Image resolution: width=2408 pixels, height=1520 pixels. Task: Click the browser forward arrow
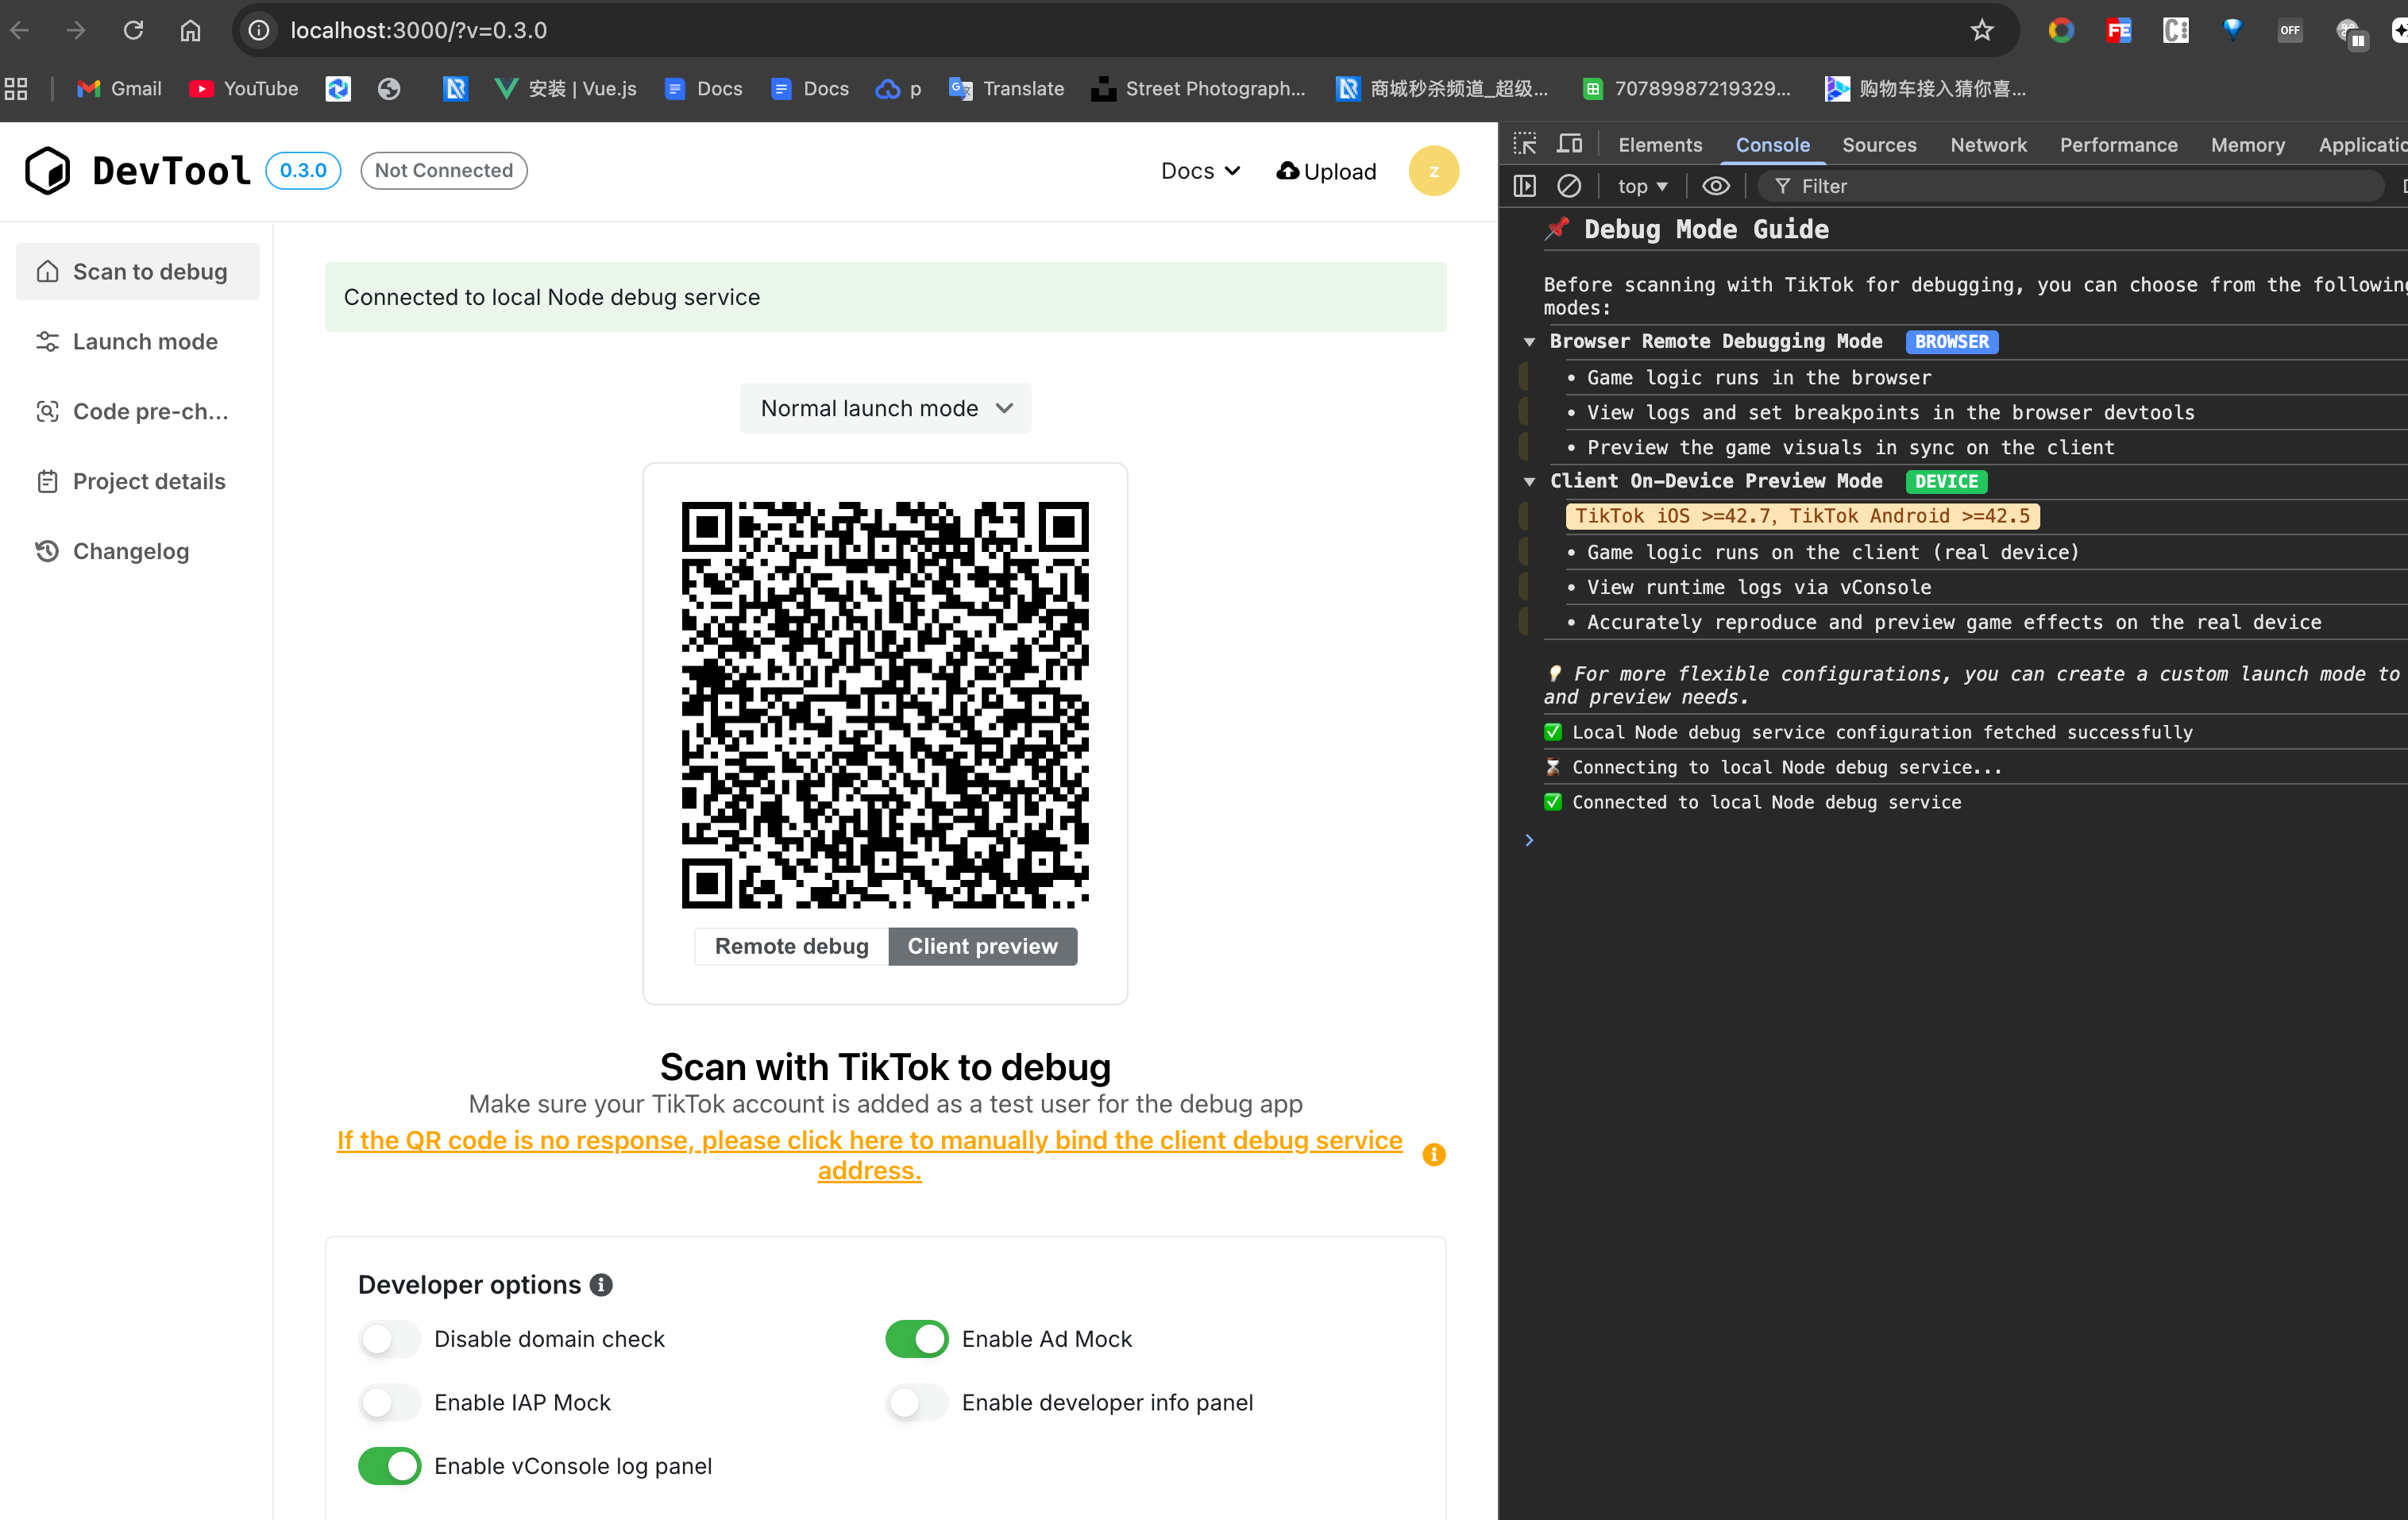coord(76,30)
